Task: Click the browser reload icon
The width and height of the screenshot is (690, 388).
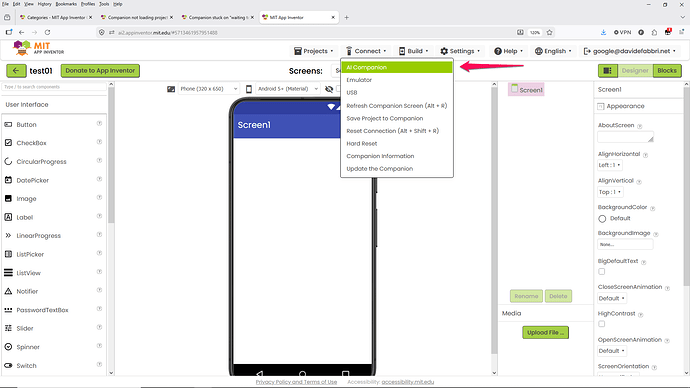Action: coord(48,32)
